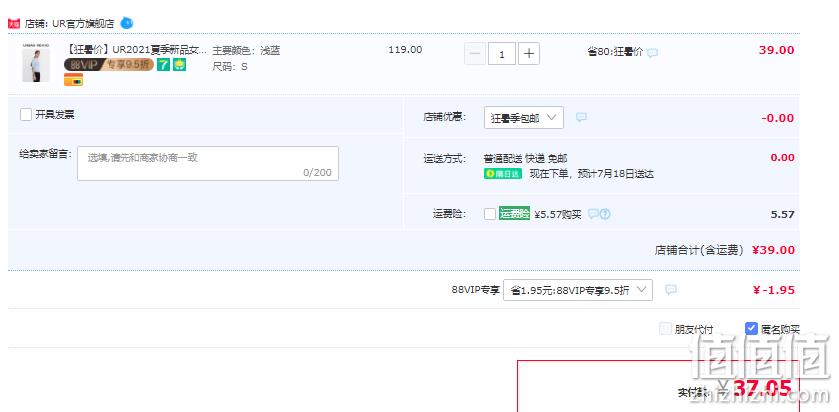Click the 运费险 question mark help icon
This screenshot has width=839, height=412.
point(605,214)
